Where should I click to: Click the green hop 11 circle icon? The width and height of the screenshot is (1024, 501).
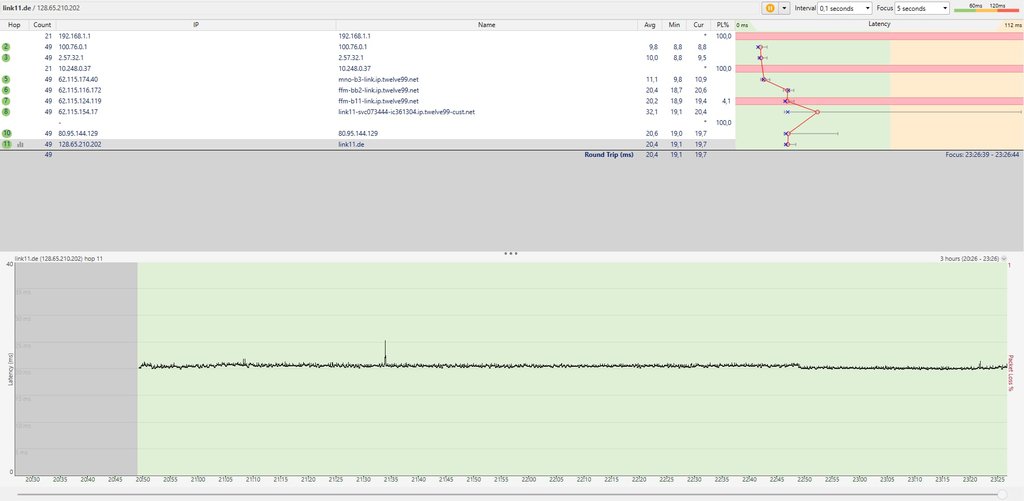click(7, 144)
